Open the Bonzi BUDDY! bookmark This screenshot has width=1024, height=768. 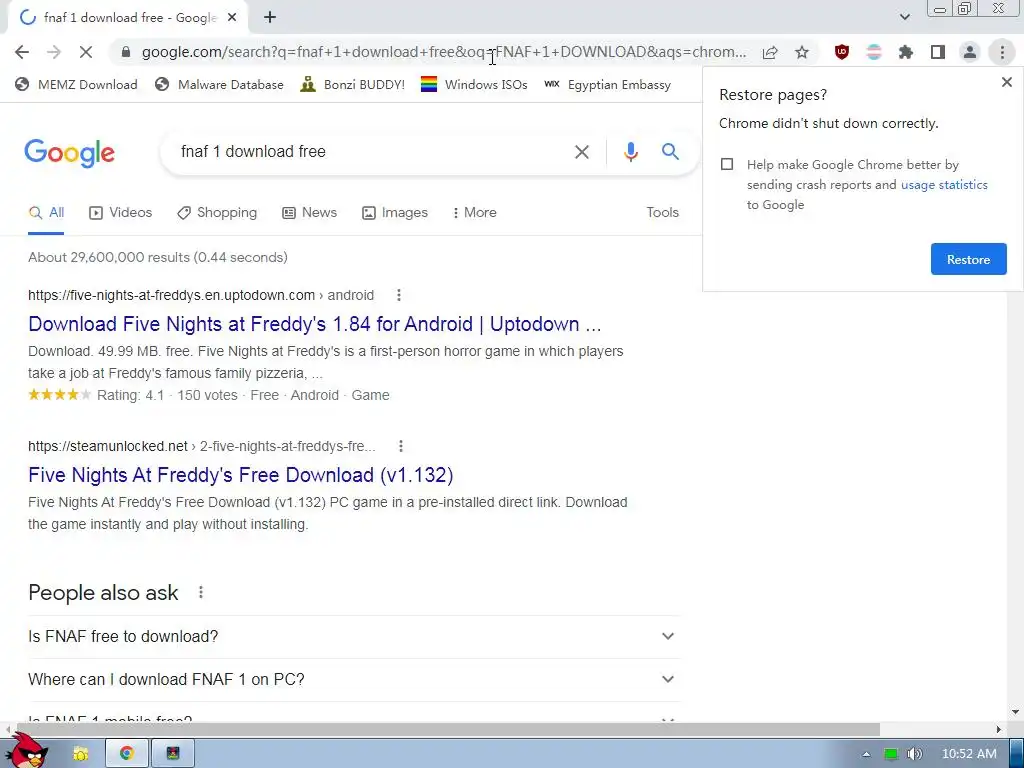tap(353, 84)
